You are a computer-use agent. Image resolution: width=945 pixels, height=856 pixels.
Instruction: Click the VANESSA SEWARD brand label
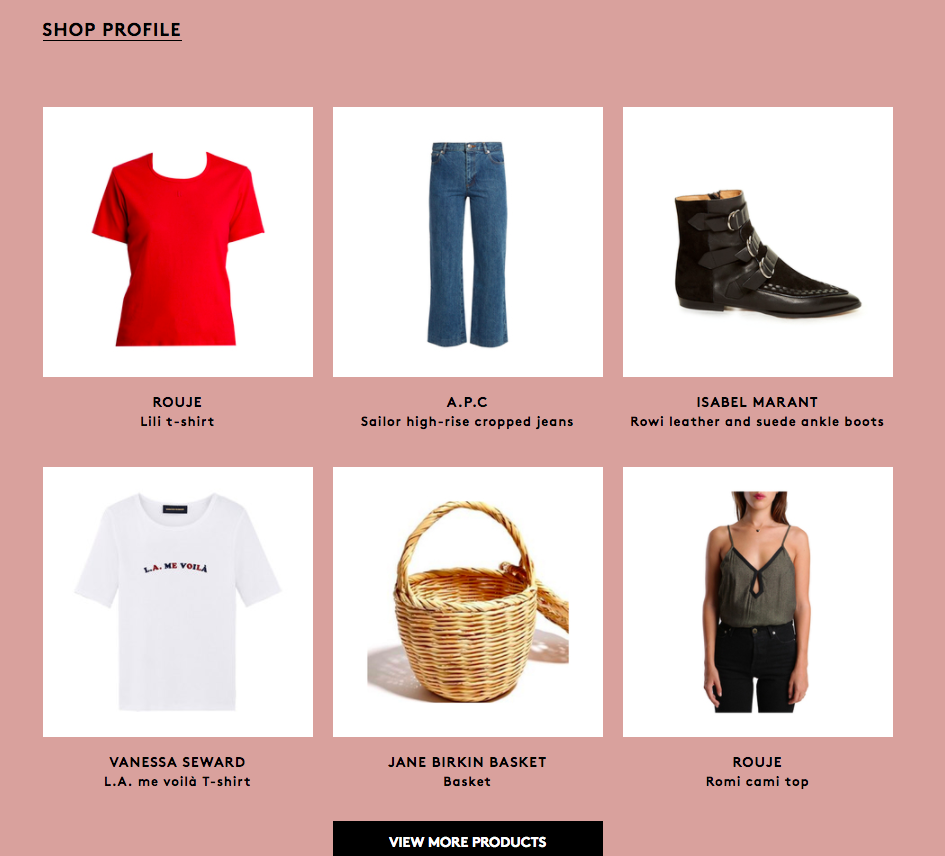[x=177, y=762]
